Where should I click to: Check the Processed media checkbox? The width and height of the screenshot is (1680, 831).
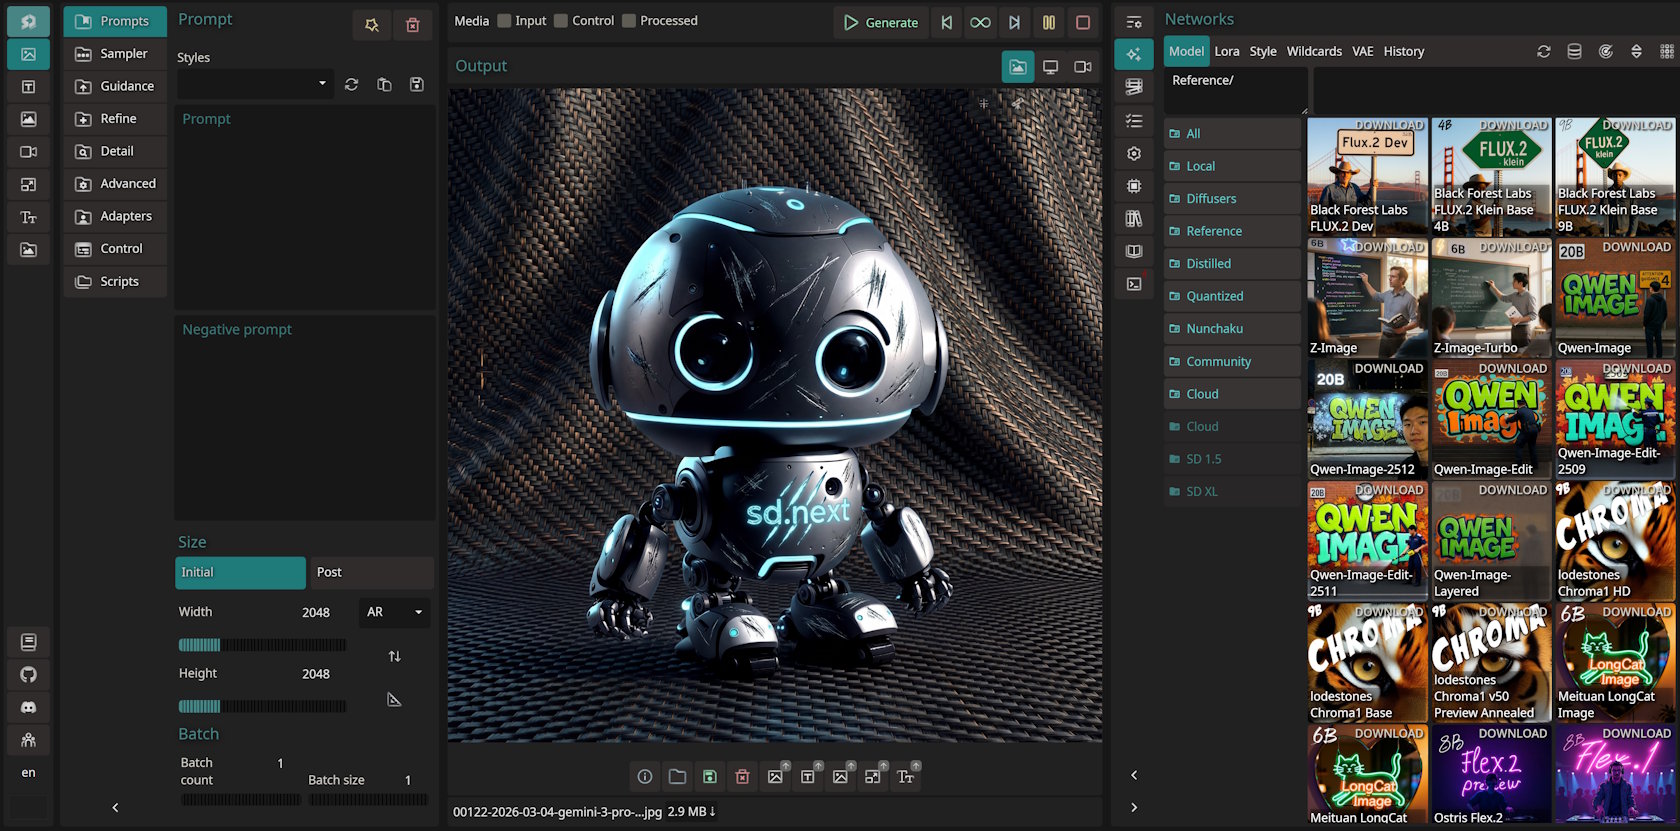tap(629, 21)
